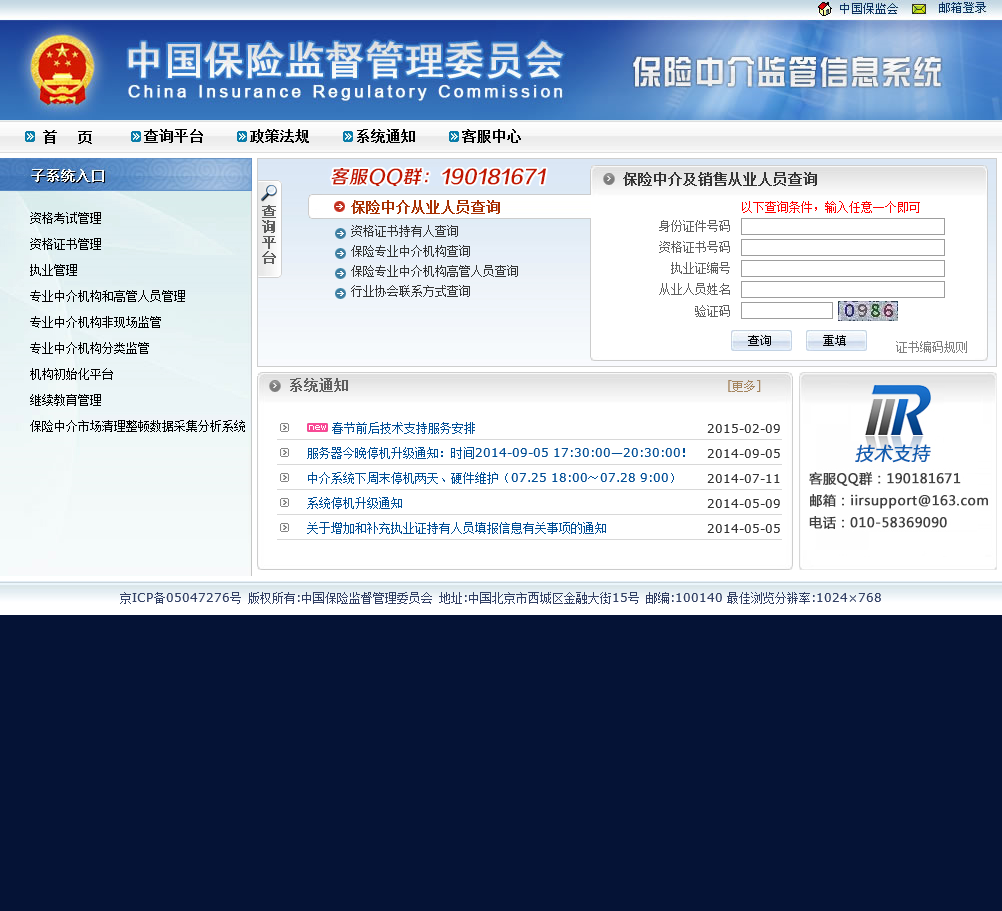Open 系统通知 in the navigation bar
Image resolution: width=1002 pixels, height=911 pixels.
pyautogui.click(x=385, y=136)
